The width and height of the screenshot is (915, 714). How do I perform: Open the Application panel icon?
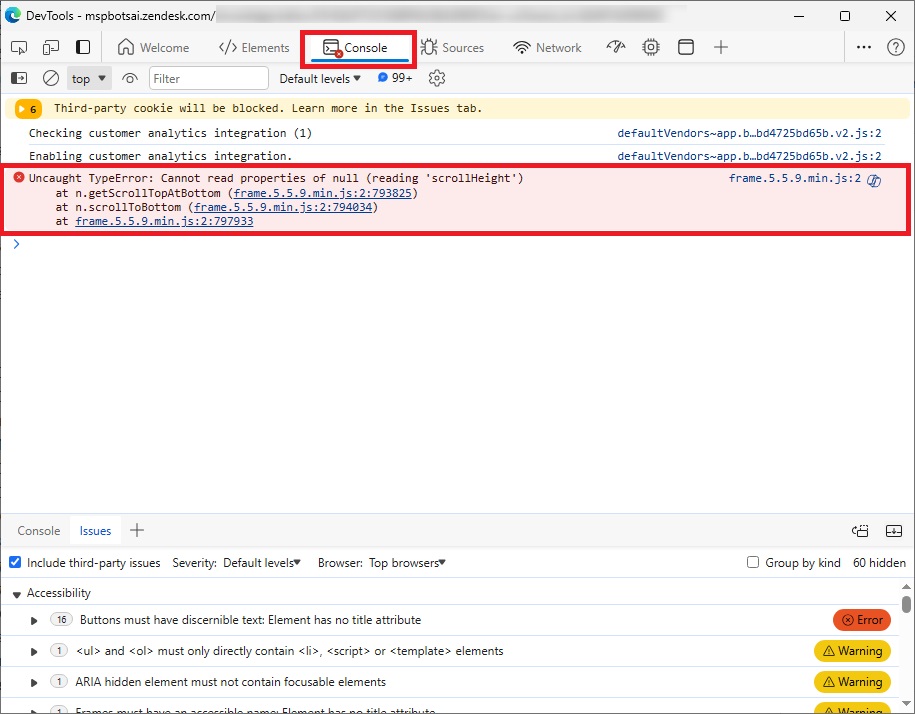[687, 47]
